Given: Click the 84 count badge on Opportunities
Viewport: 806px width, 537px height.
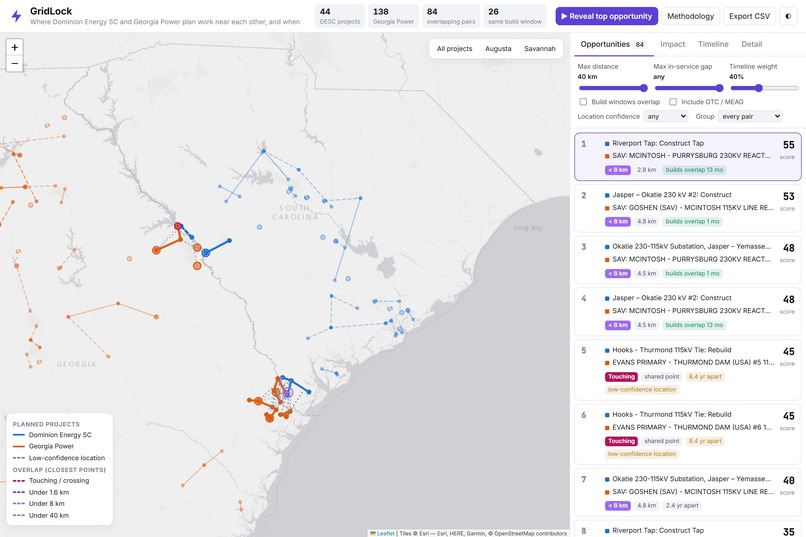Looking at the screenshot, I should [639, 45].
